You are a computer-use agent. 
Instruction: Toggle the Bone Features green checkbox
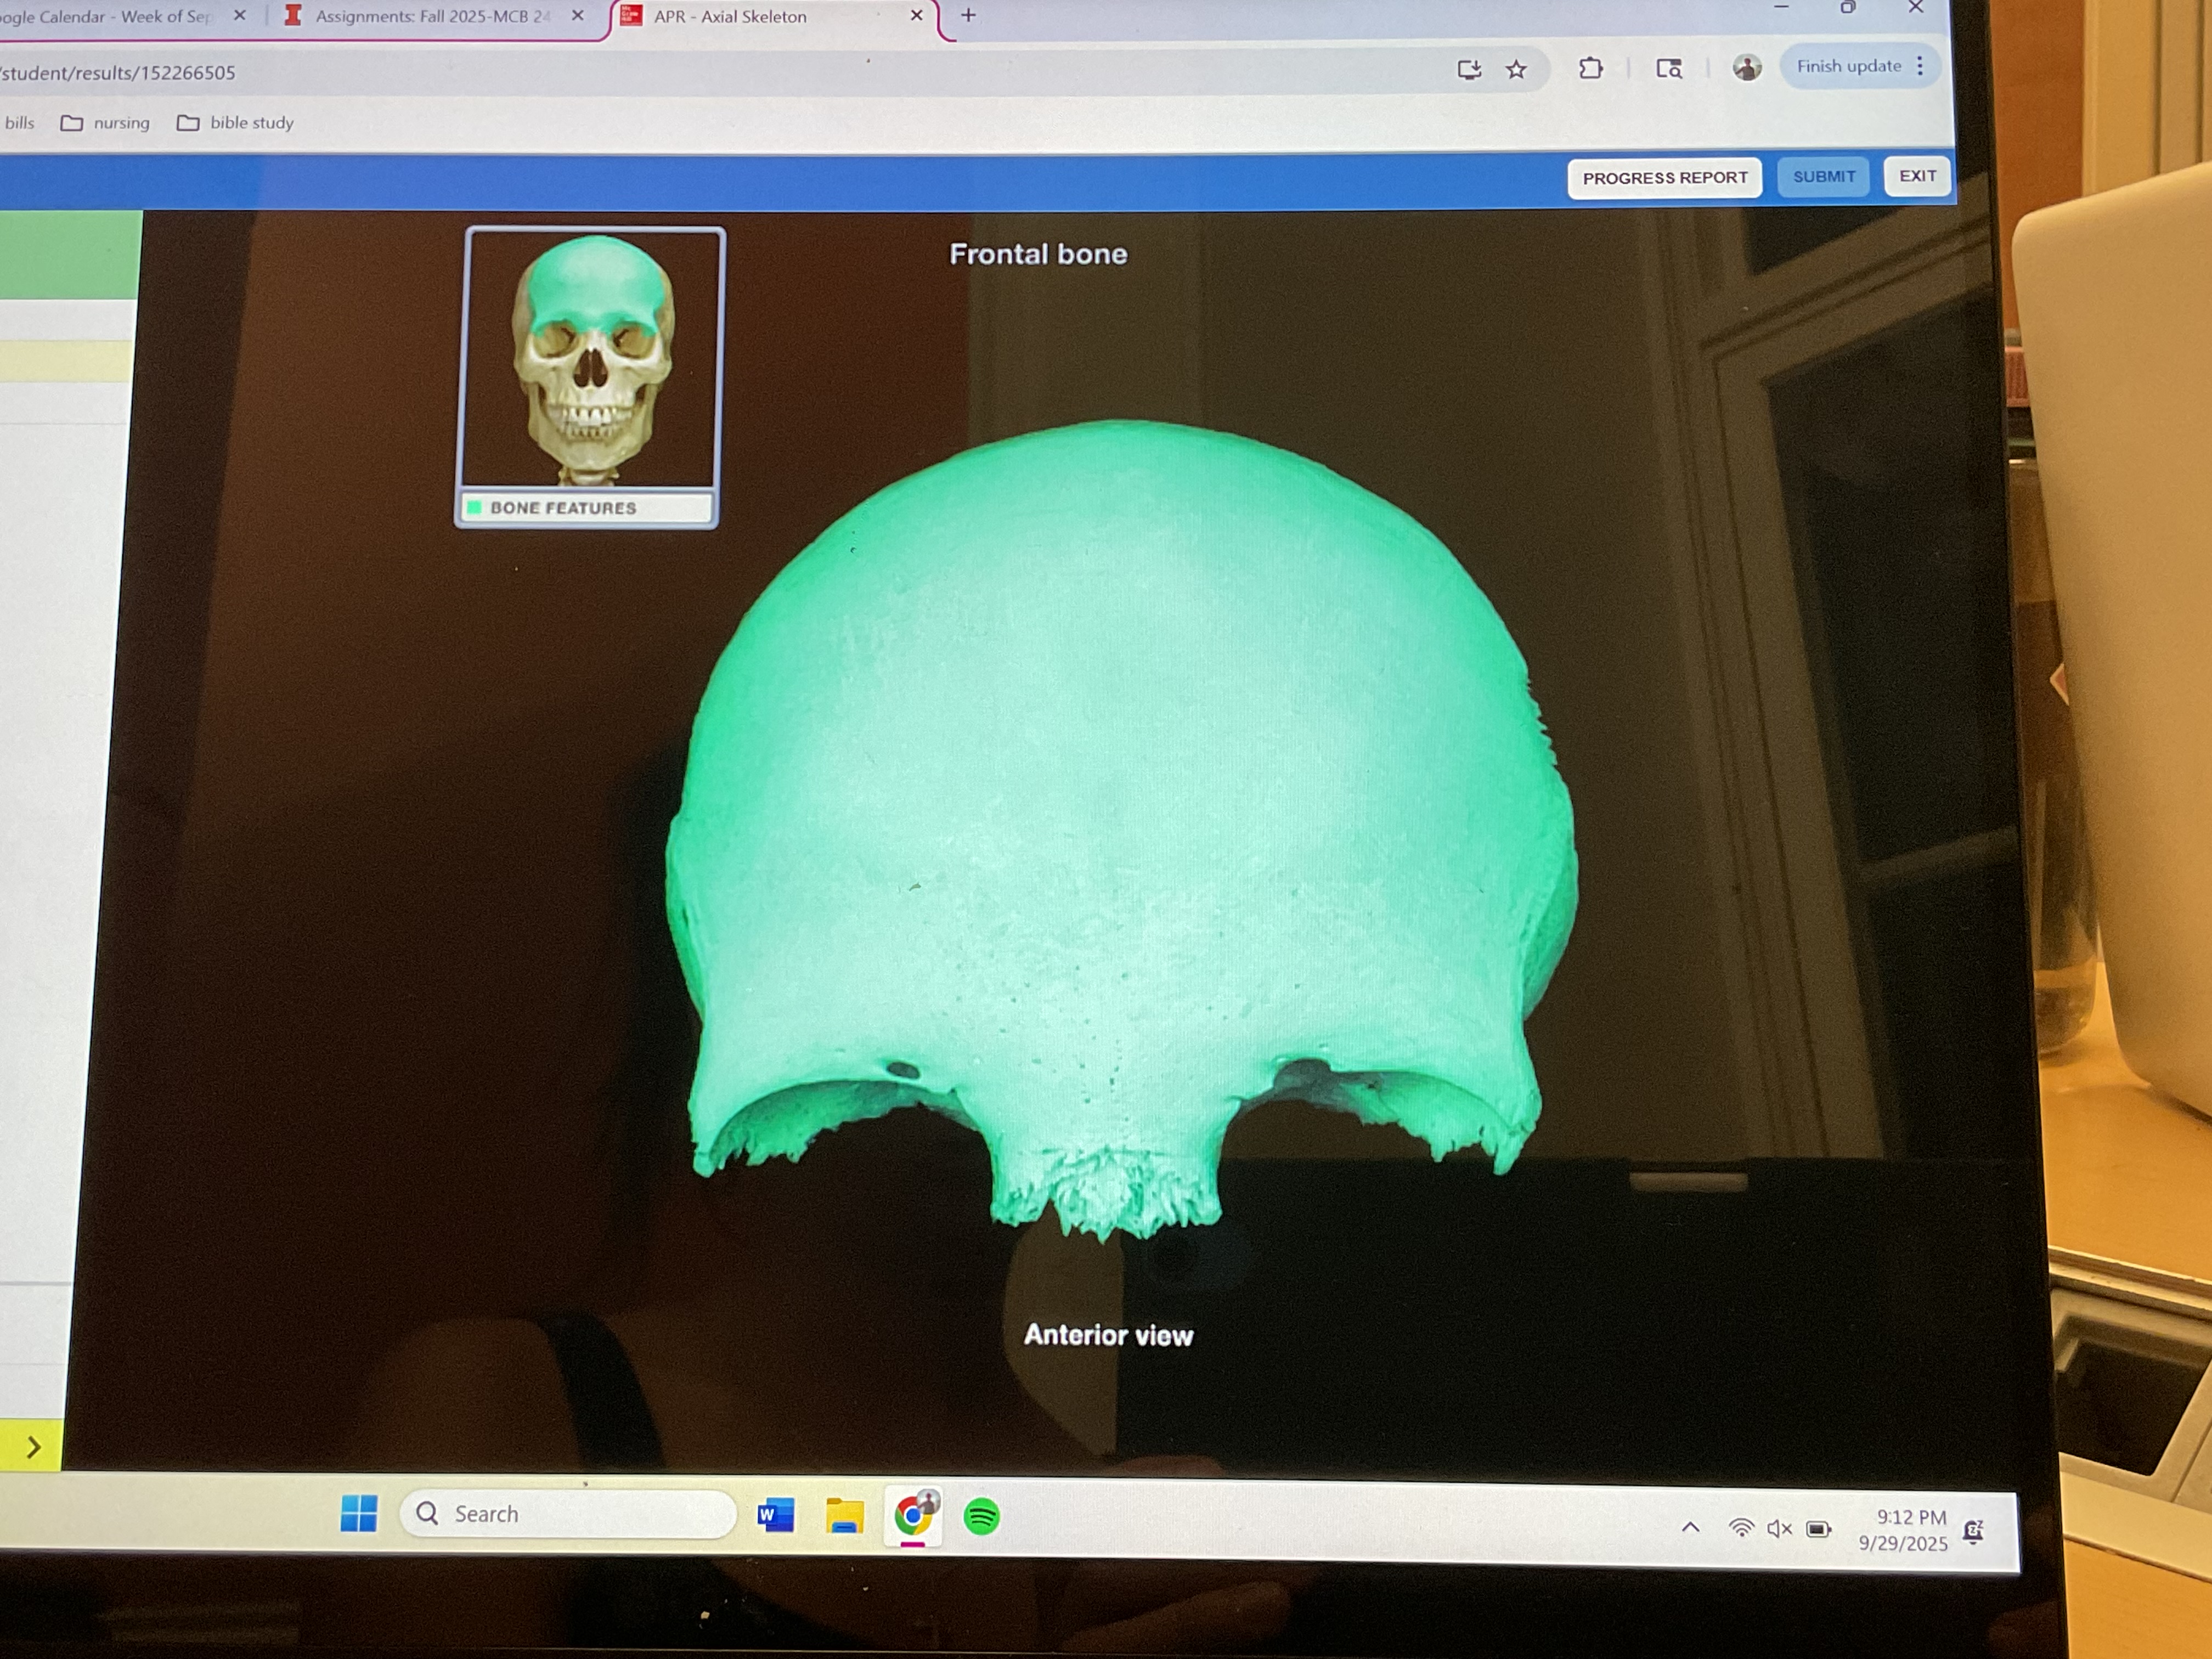coord(475,507)
